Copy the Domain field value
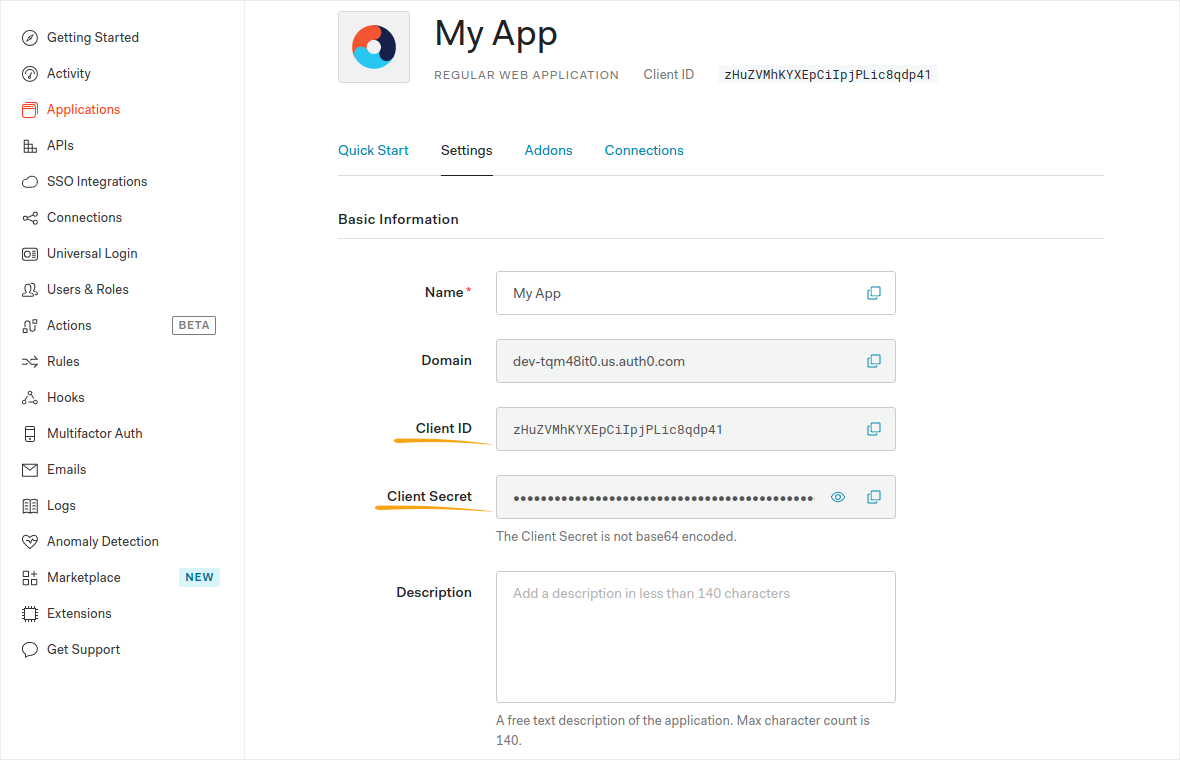This screenshot has width=1180, height=760. (874, 361)
